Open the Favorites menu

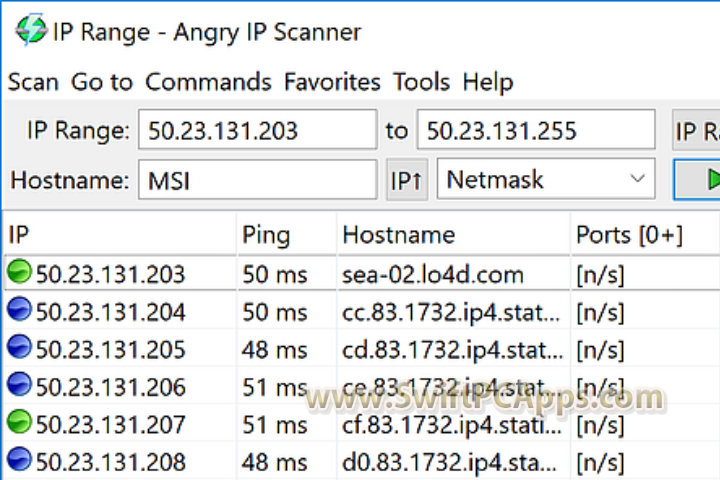(x=332, y=82)
